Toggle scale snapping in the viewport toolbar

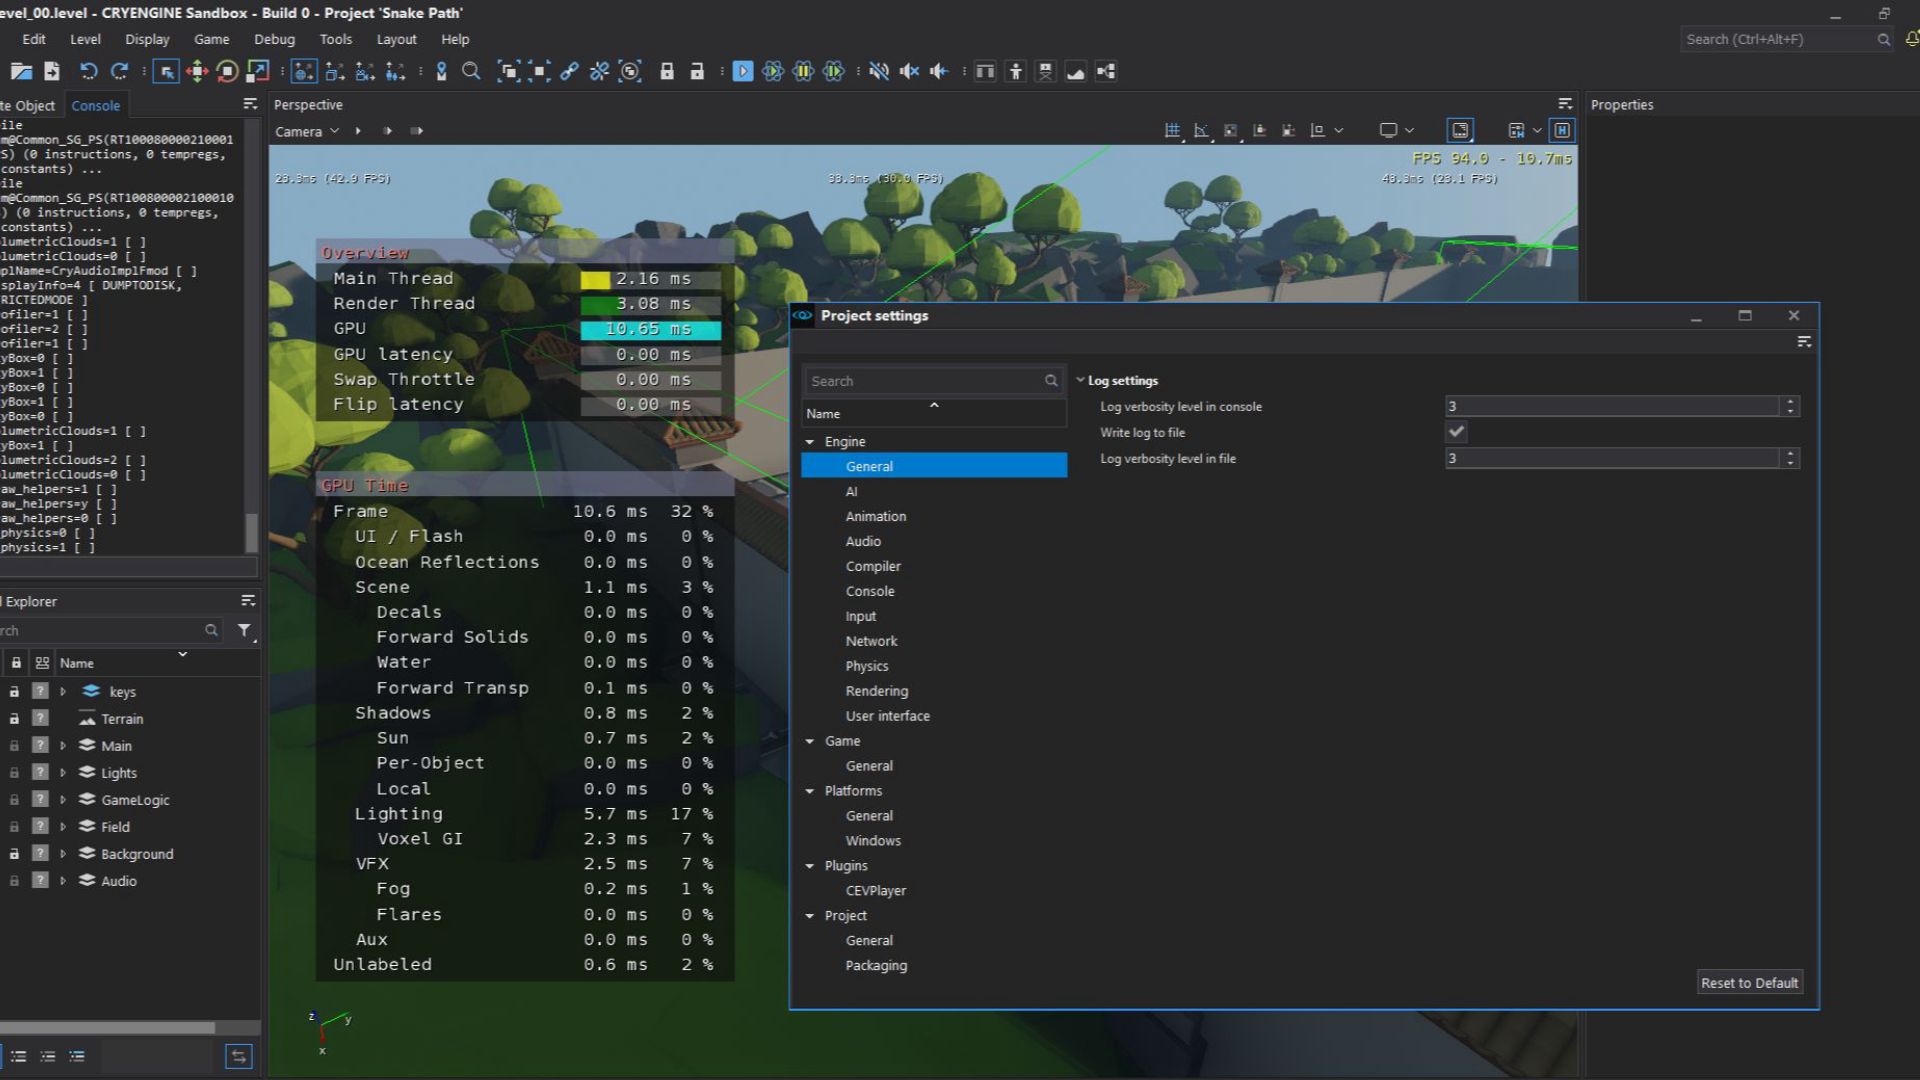pos(1230,131)
